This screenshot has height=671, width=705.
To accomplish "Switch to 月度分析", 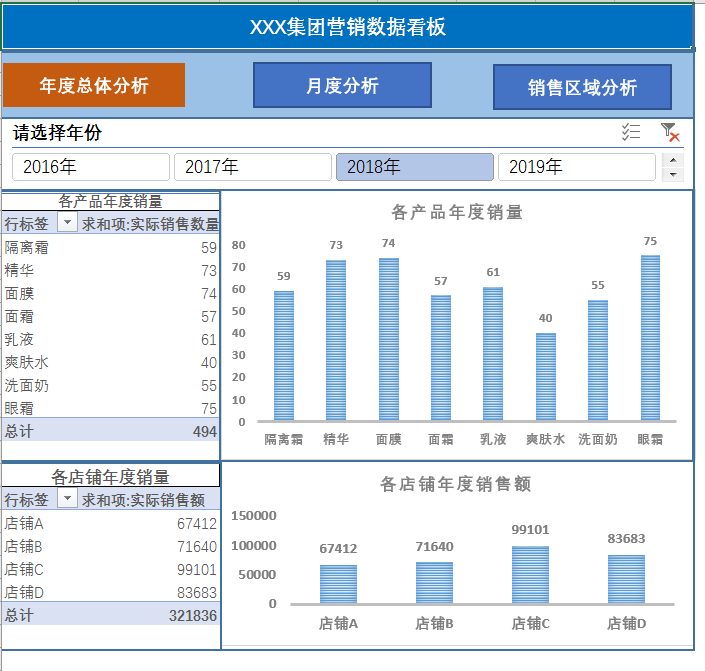I will coord(343,85).
